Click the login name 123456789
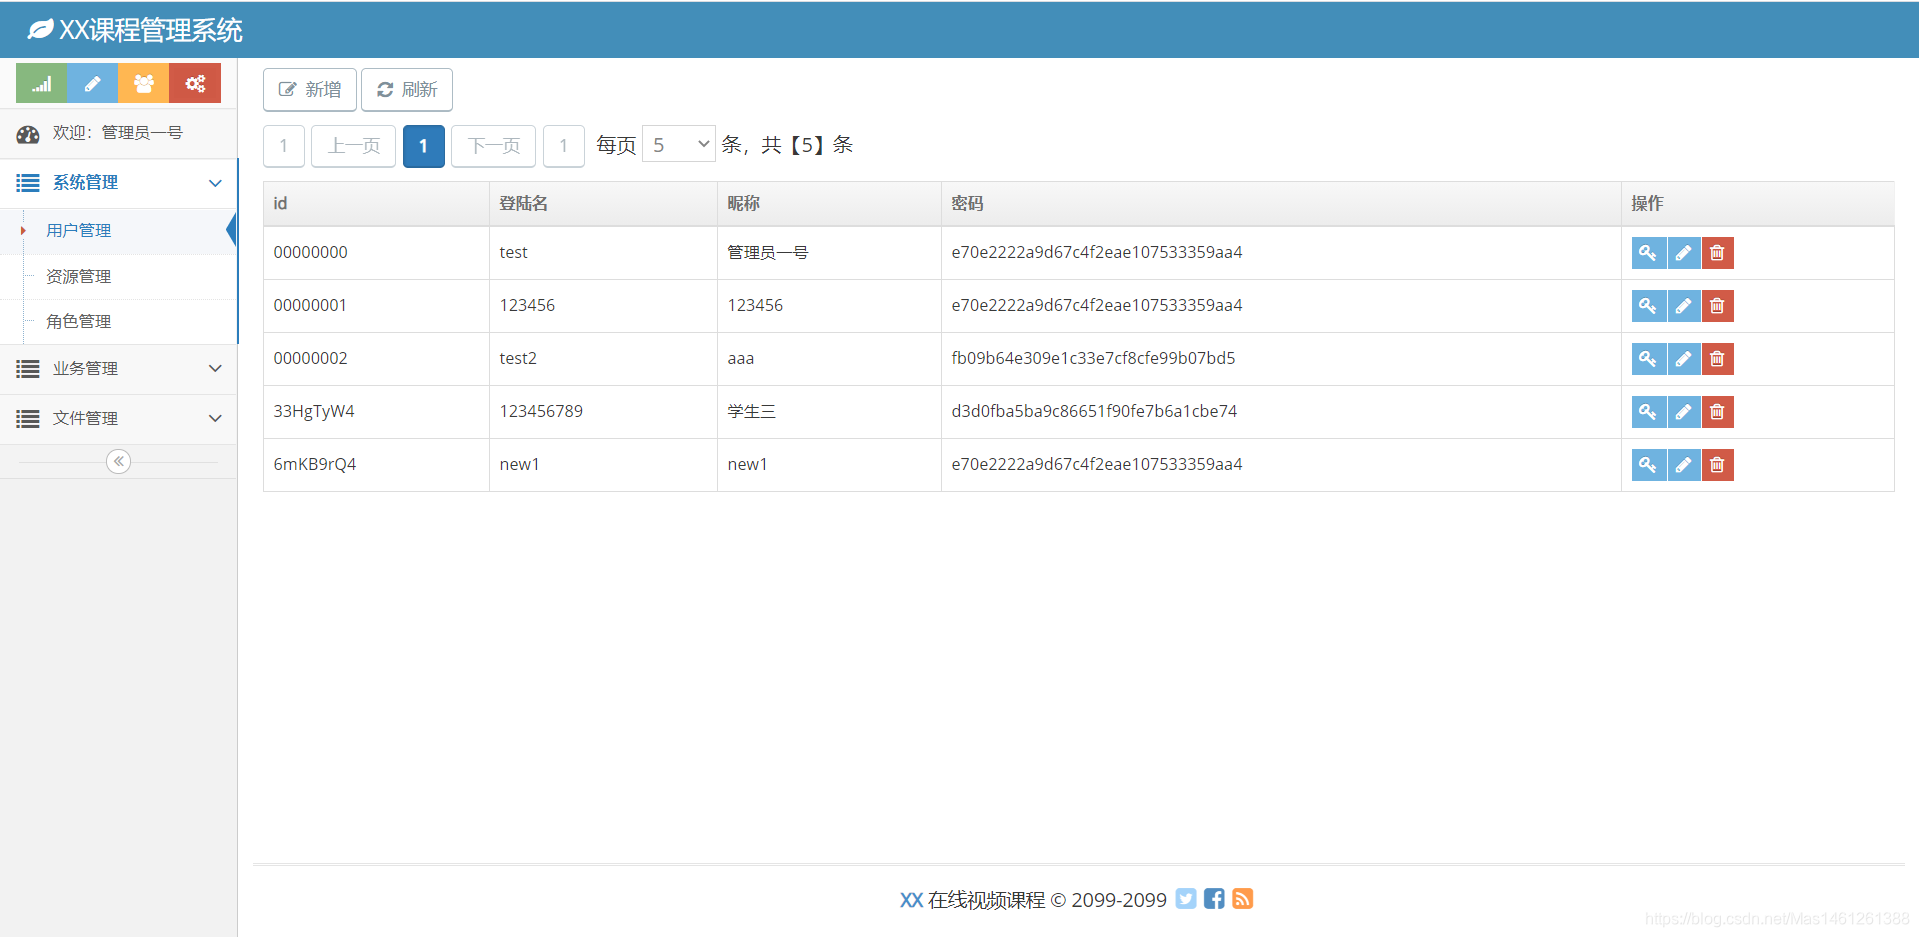The image size is (1919, 937). [x=541, y=412]
